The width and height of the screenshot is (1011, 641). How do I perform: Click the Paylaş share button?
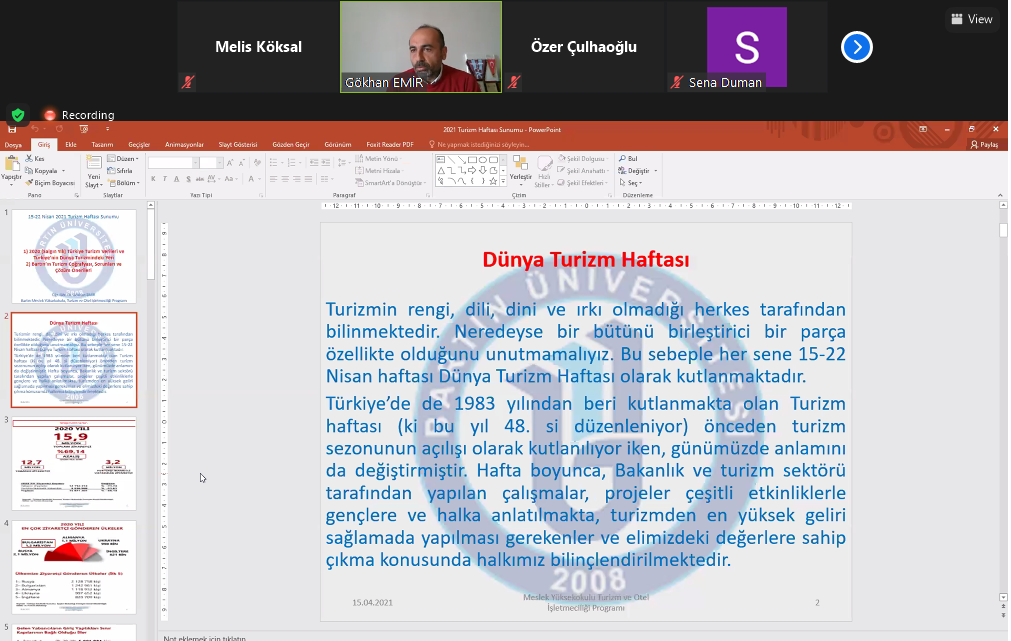984,145
